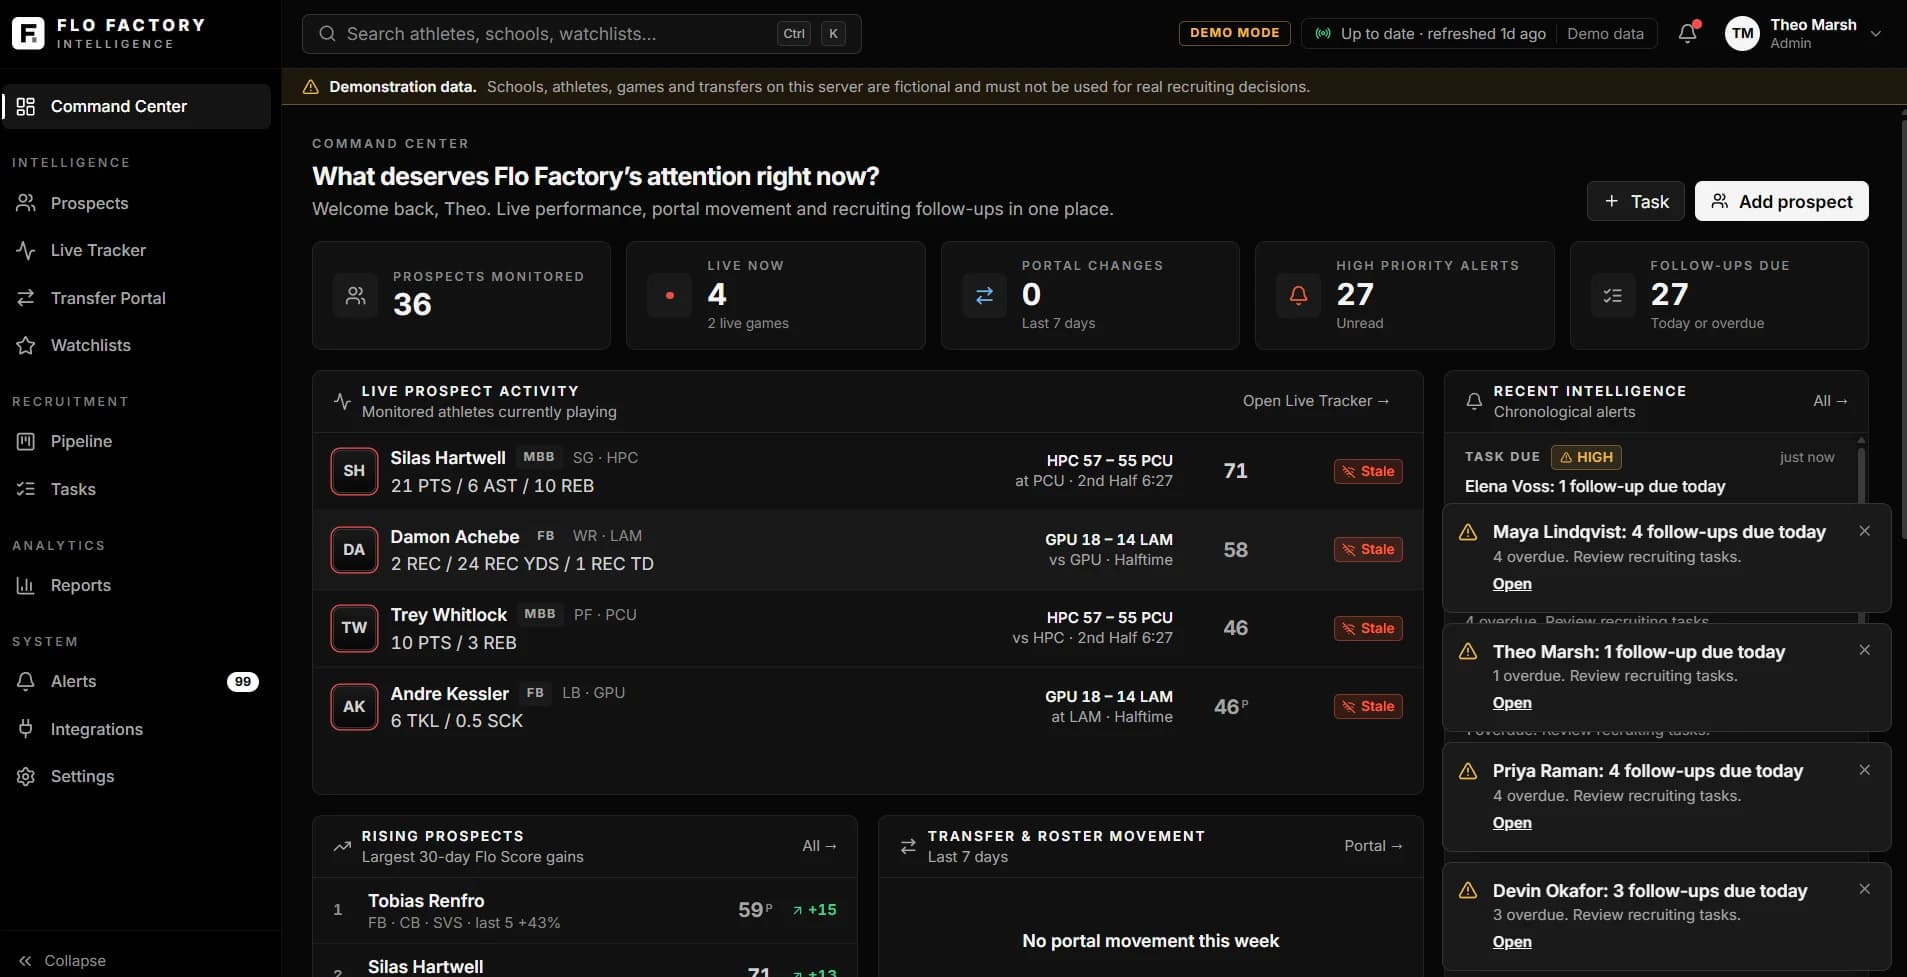Image resolution: width=1907 pixels, height=977 pixels.
Task: Open Priya Raman follow-ups link
Action: [1512, 823]
